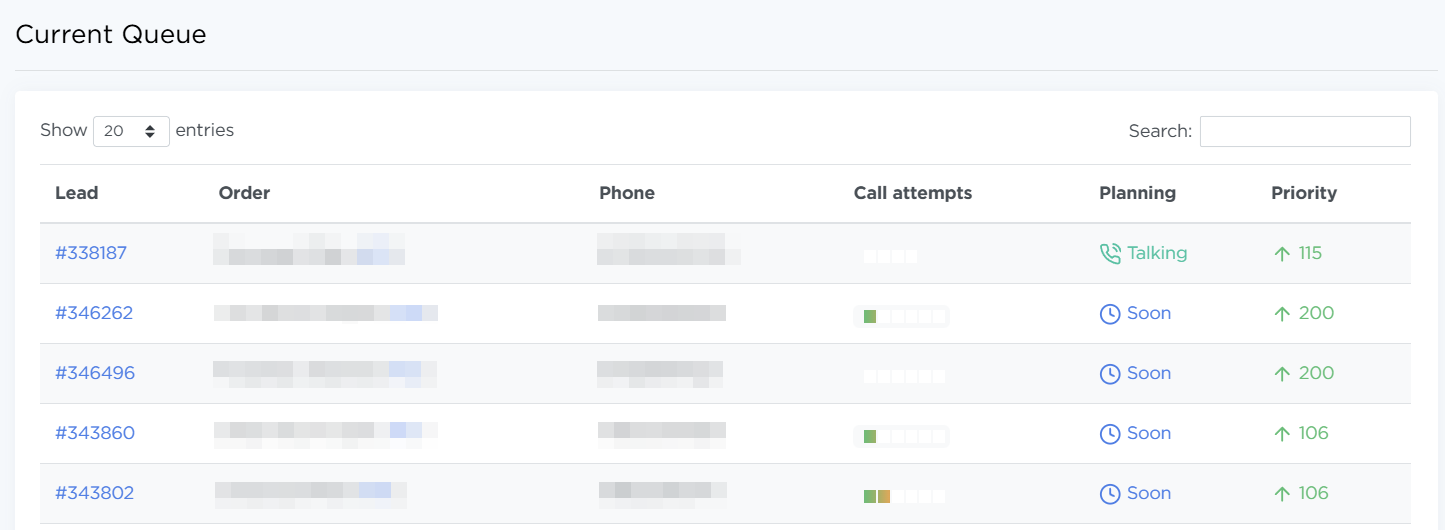
Task: Open the Show entries count dropdown
Action: (131, 131)
